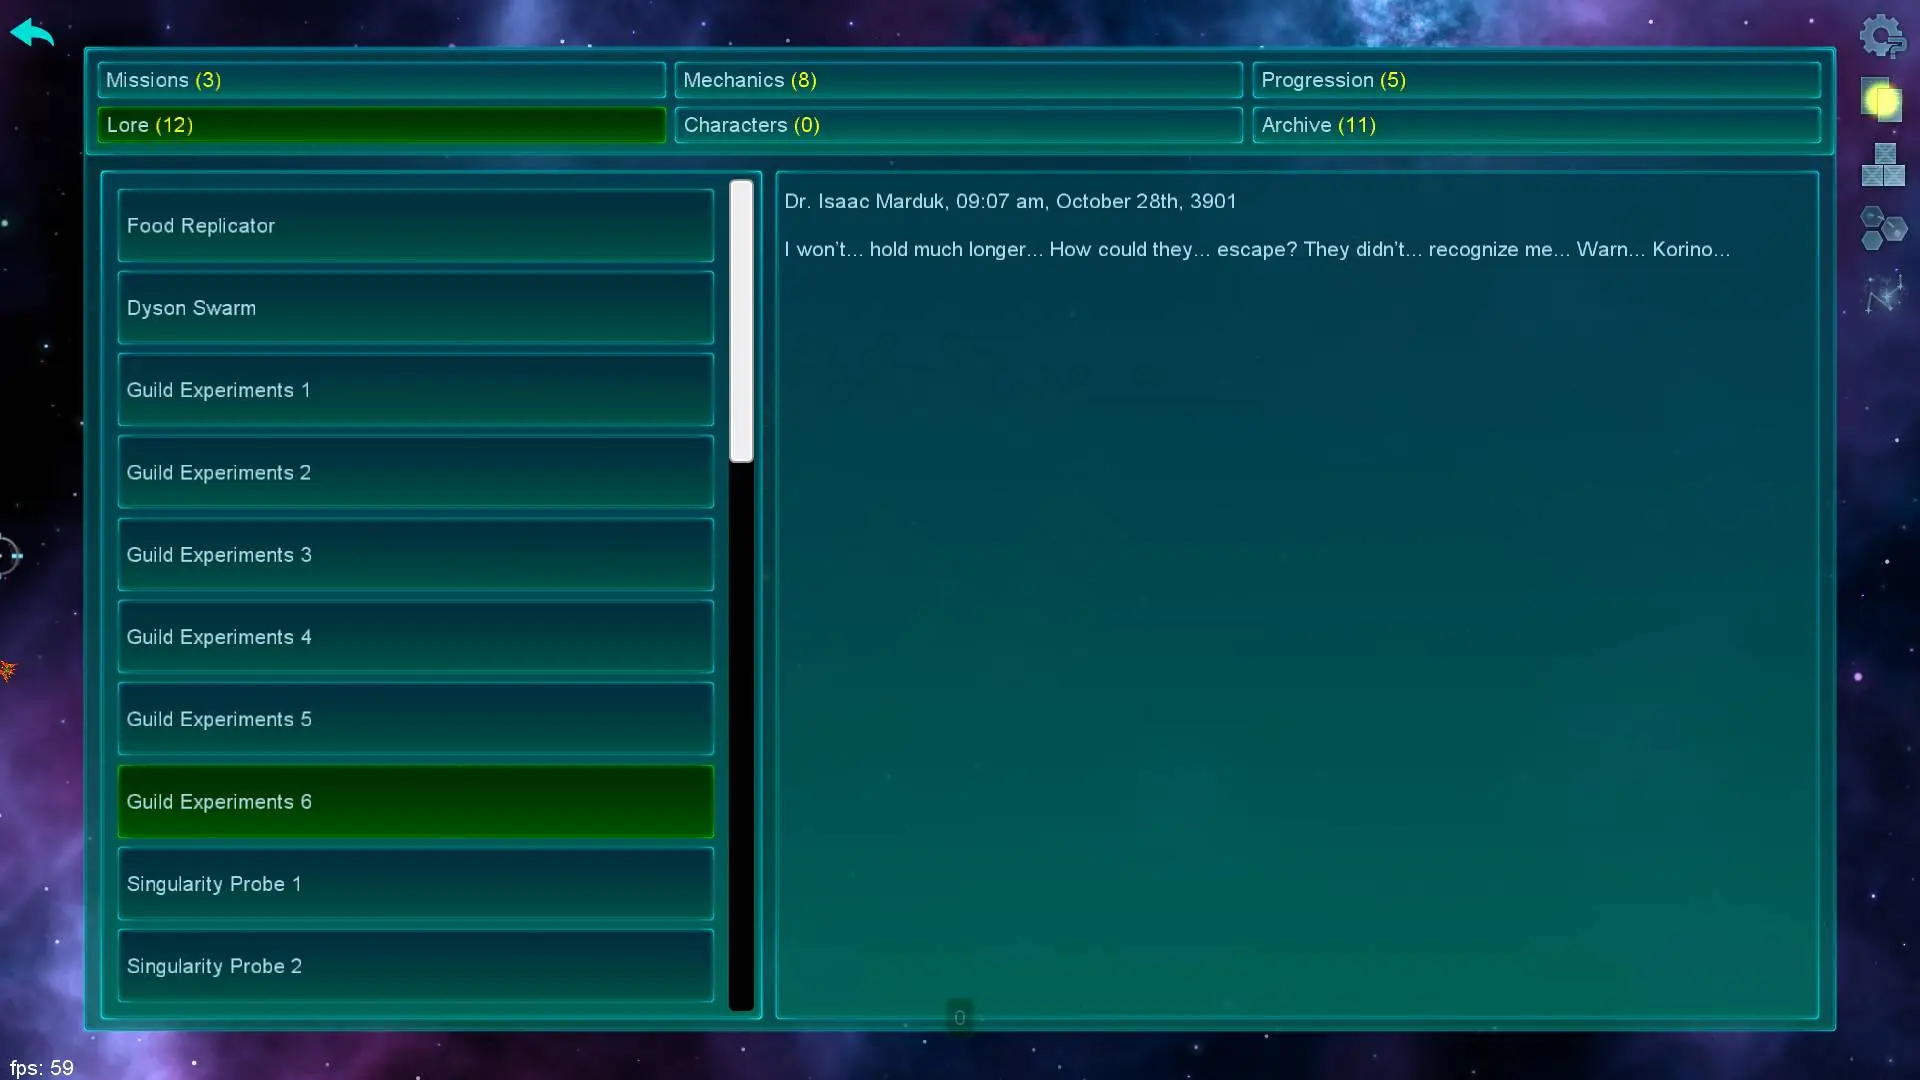This screenshot has width=1920, height=1080.
Task: Open the settings gear icon
Action: pyautogui.click(x=1882, y=37)
